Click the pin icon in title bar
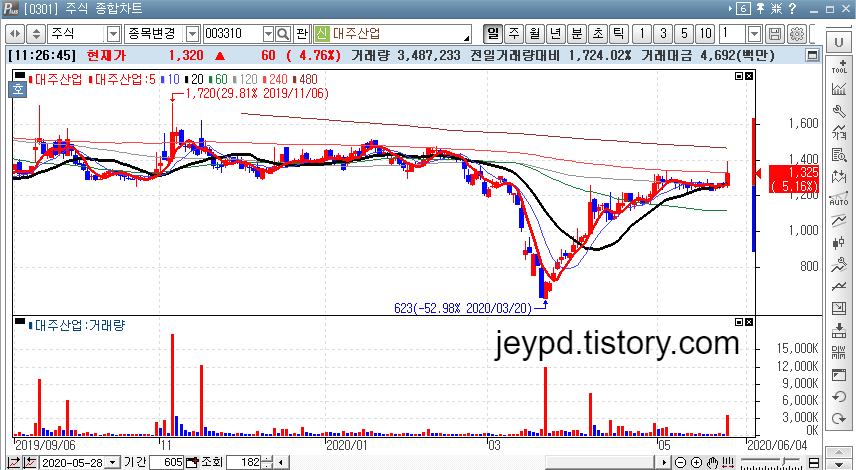The height and width of the screenshot is (470, 856). (760, 9)
